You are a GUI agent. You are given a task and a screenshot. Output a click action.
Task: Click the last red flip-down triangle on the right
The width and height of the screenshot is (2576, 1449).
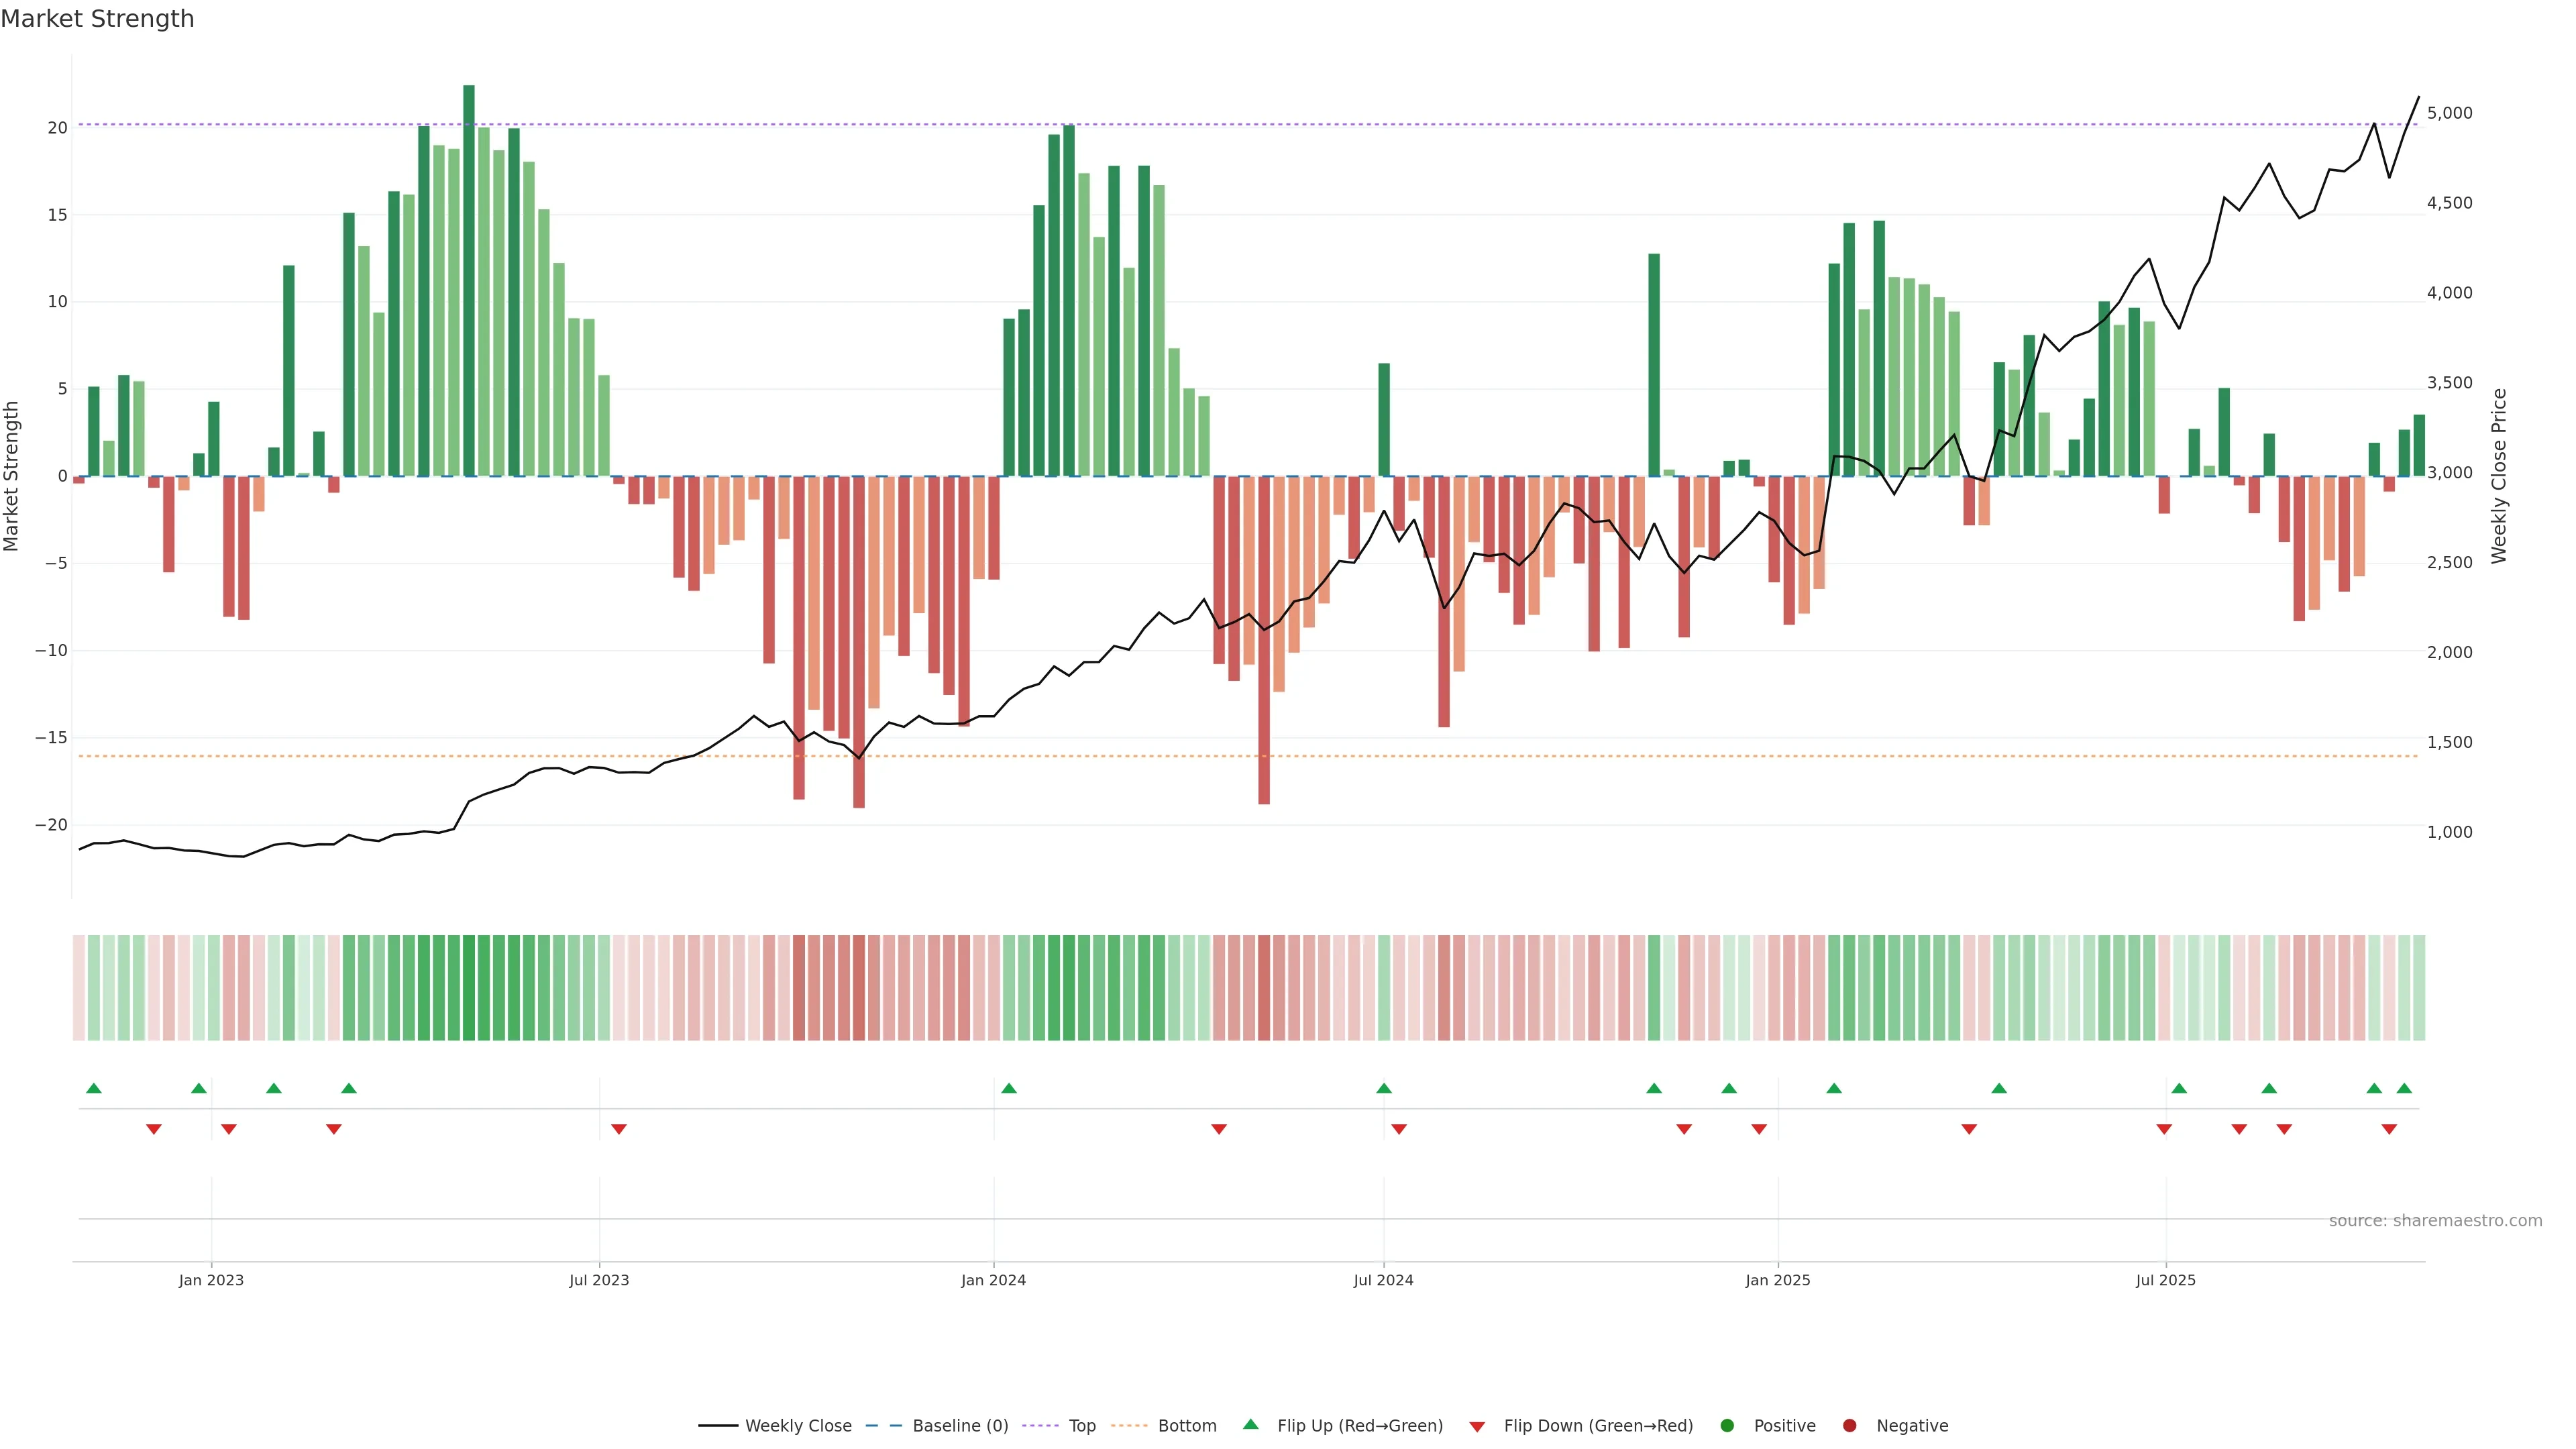[2389, 1129]
